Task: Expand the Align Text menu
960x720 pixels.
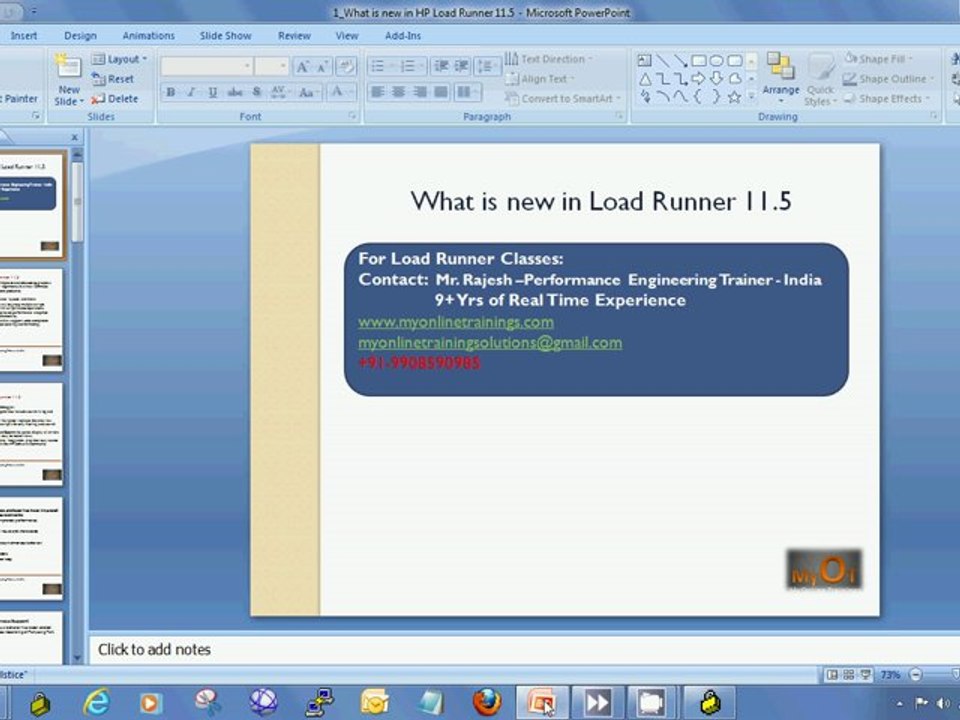Action: click(540, 79)
